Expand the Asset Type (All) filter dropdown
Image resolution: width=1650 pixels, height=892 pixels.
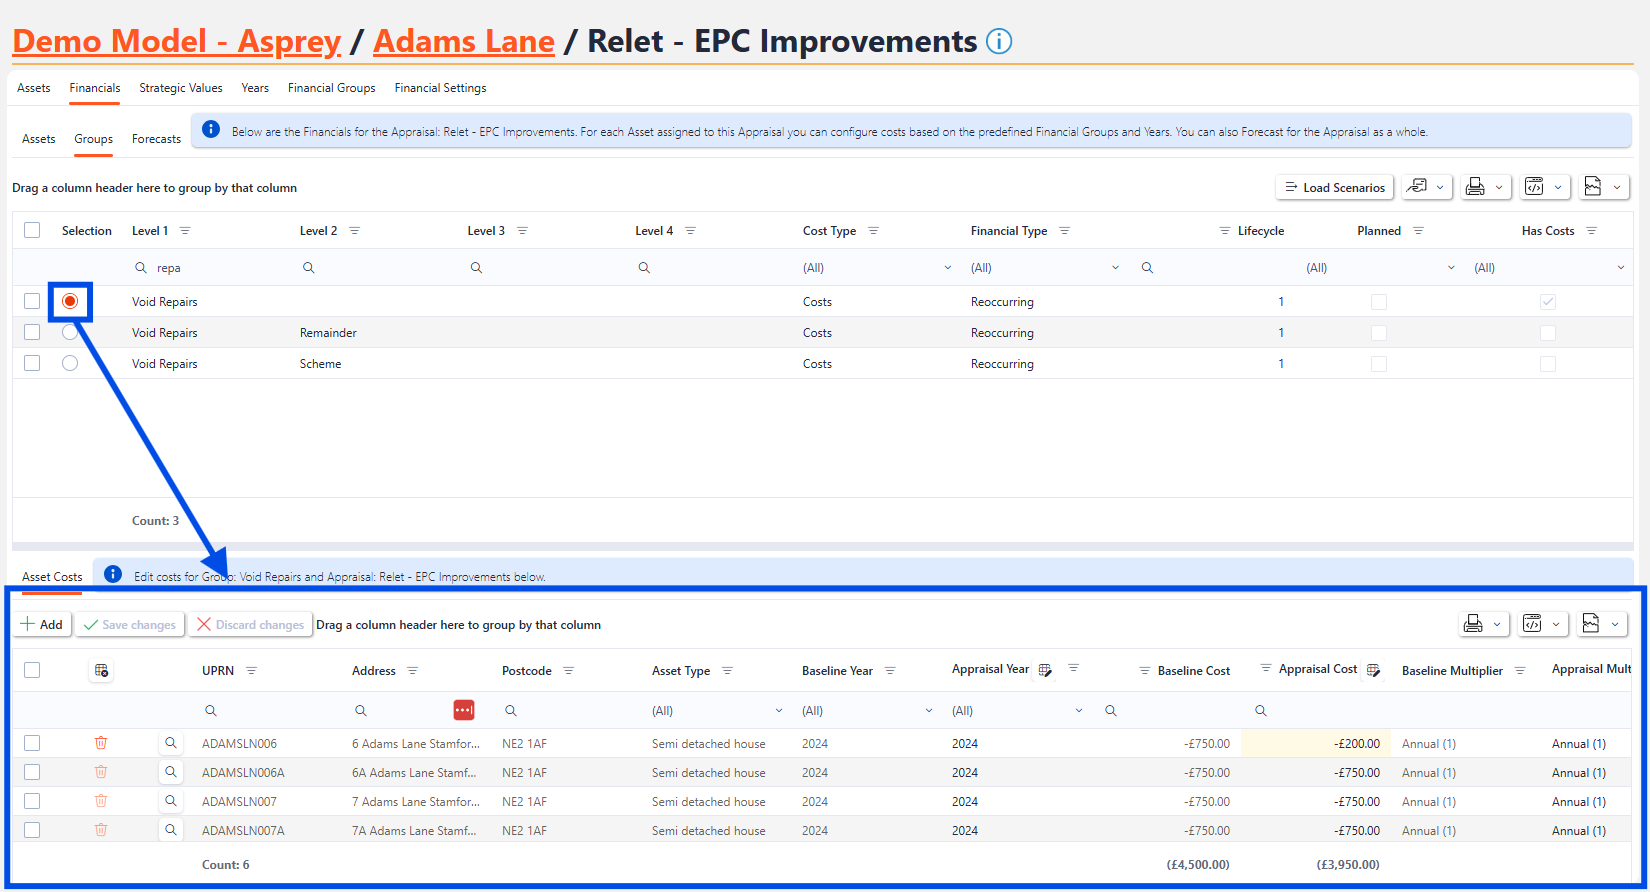(778, 711)
